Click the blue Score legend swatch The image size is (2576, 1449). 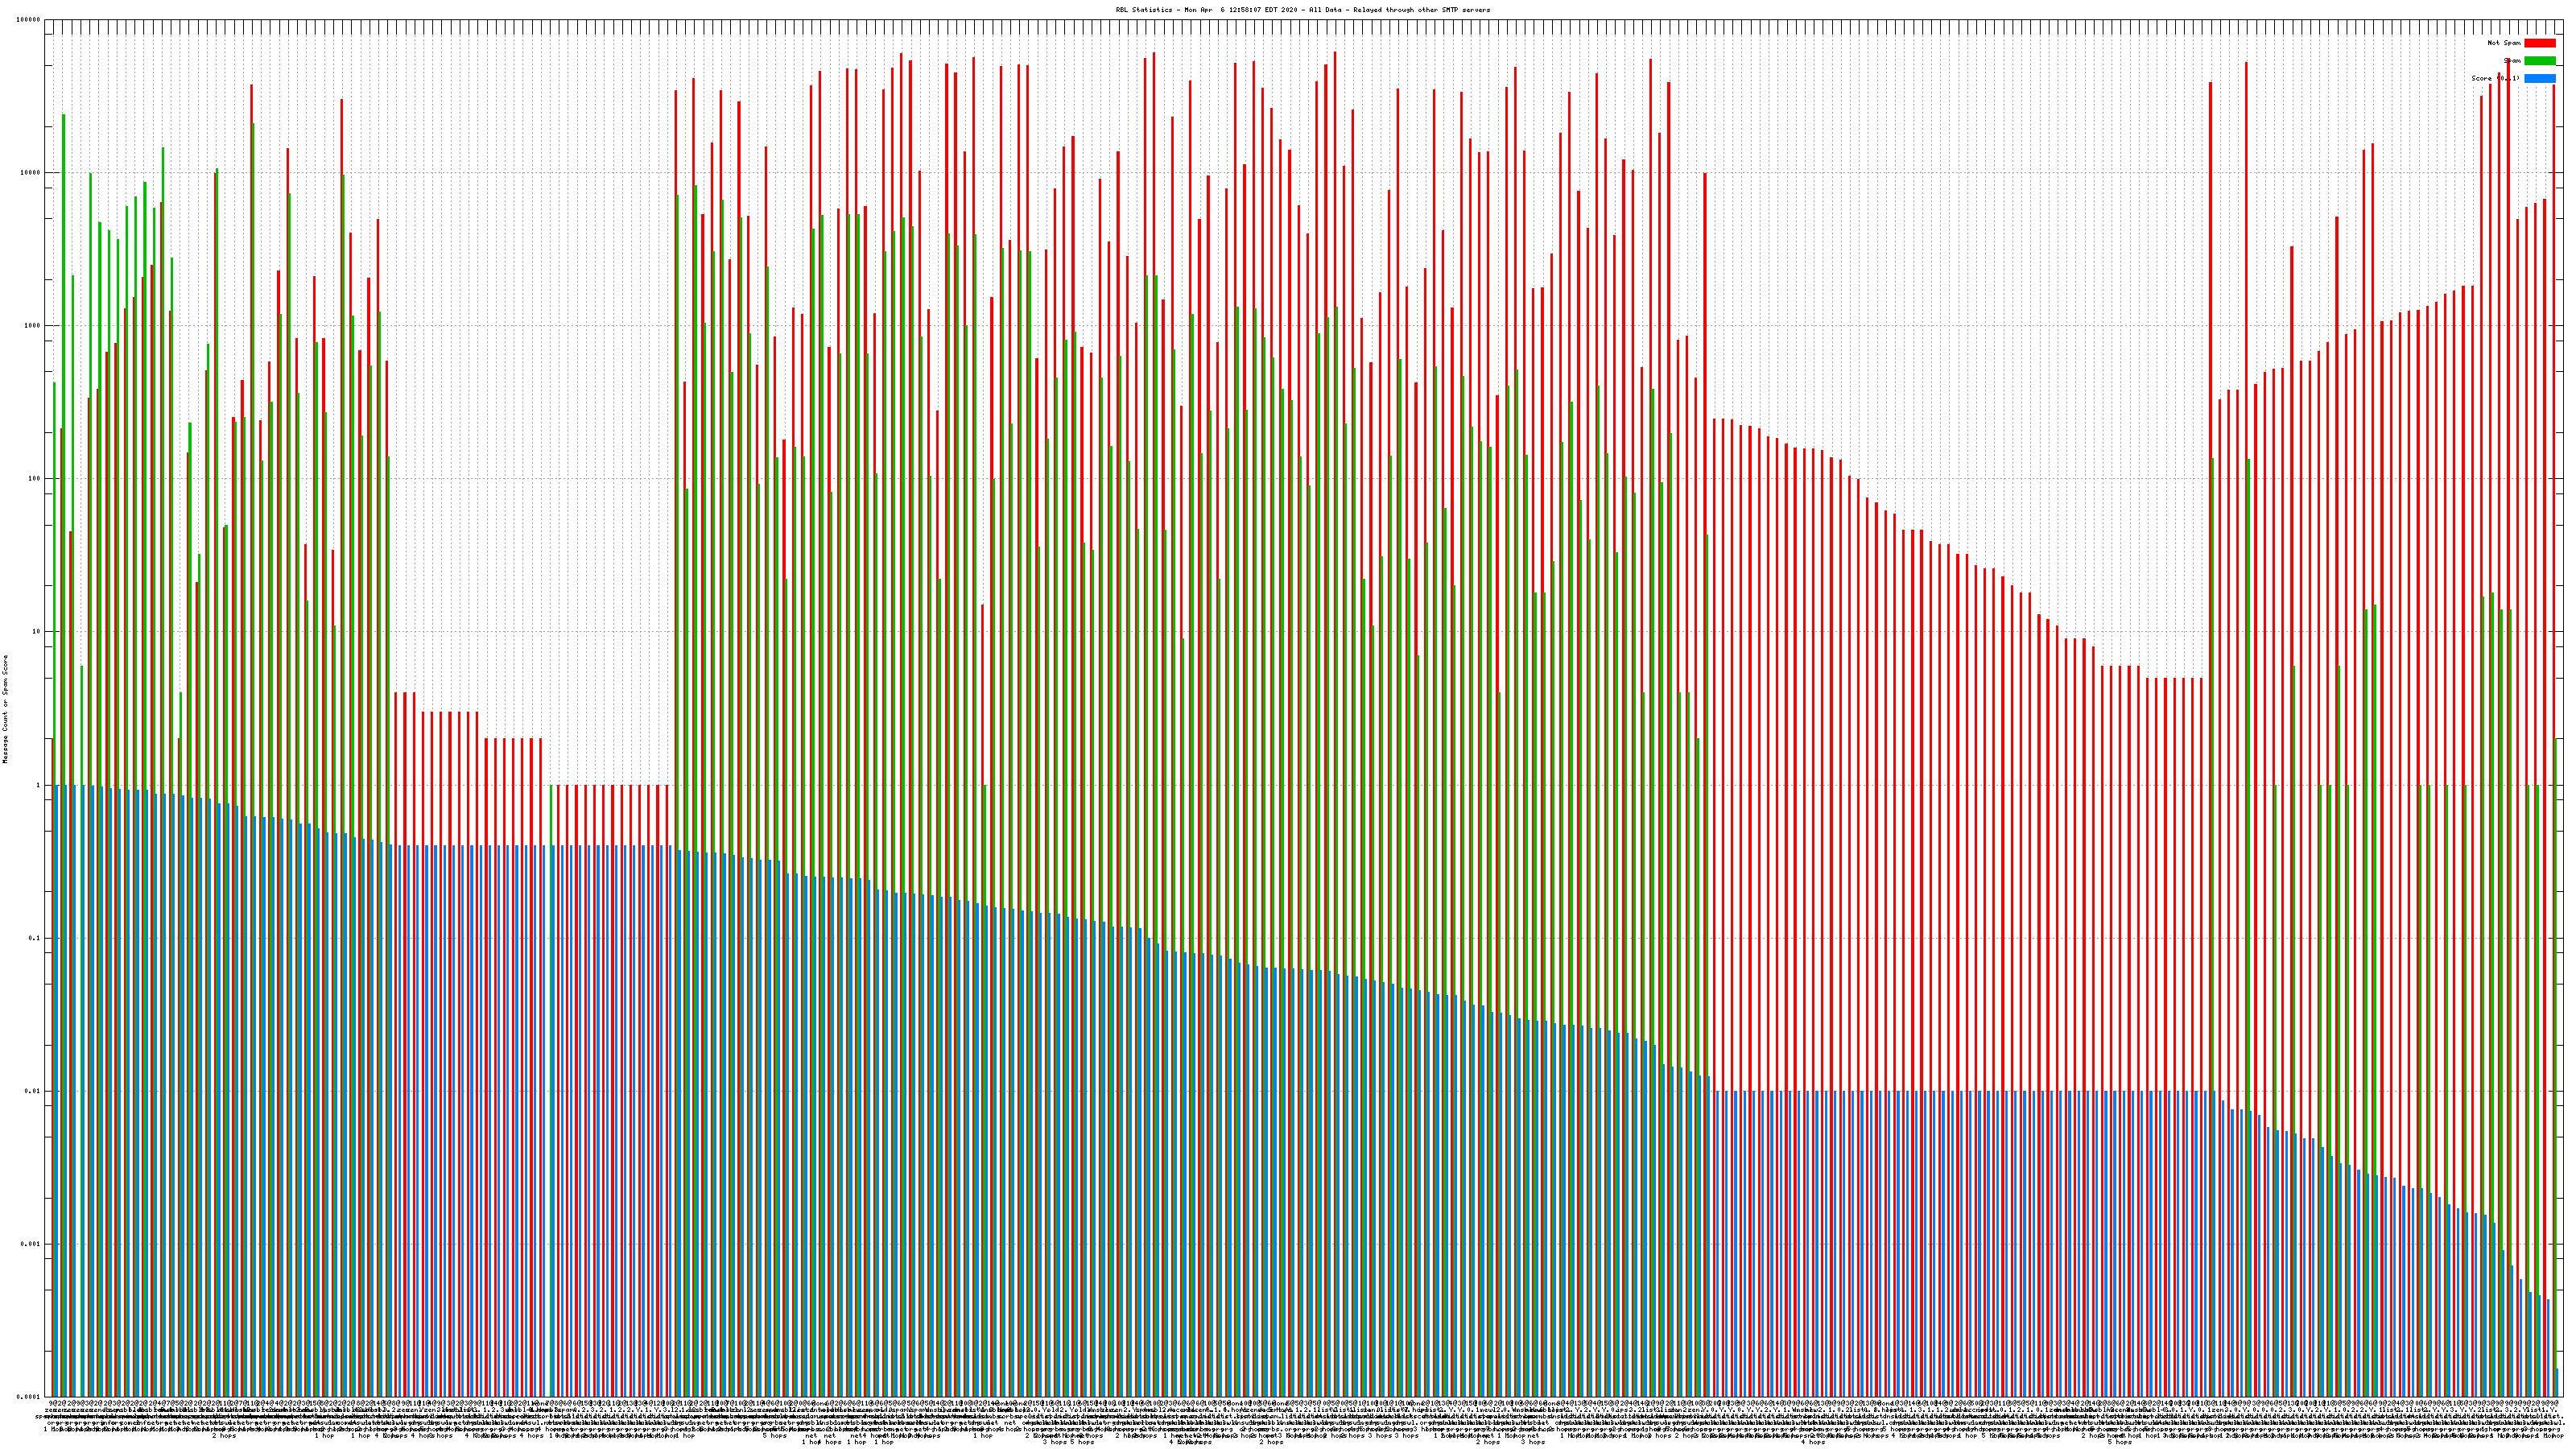click(2539, 78)
